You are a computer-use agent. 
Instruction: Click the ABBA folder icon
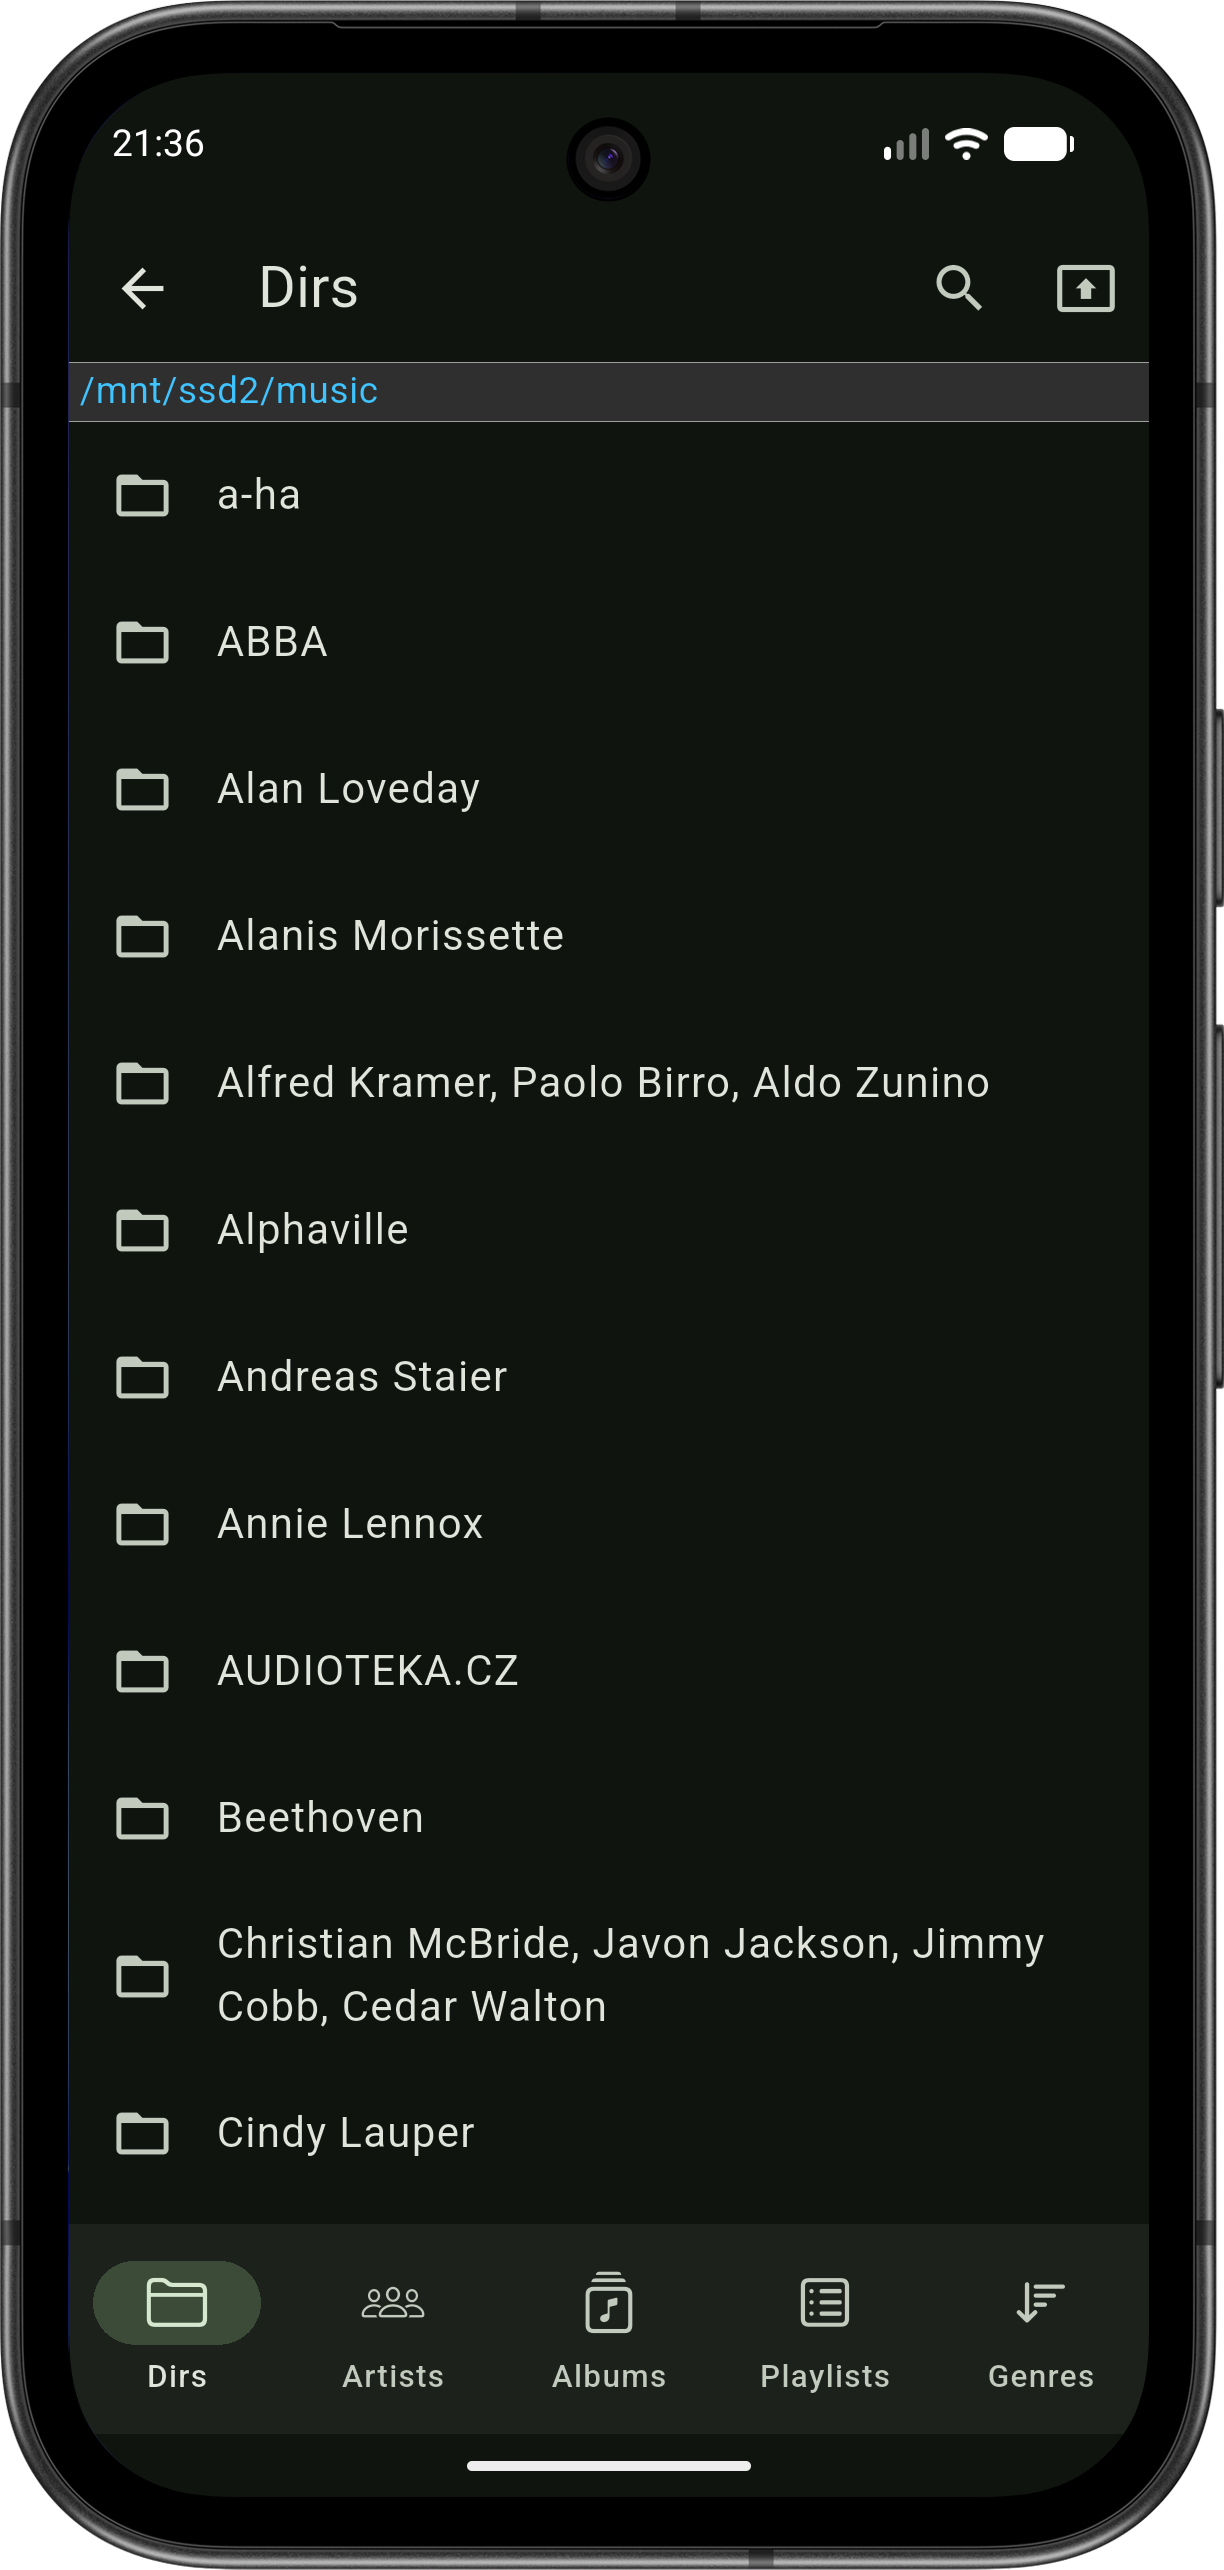142,642
